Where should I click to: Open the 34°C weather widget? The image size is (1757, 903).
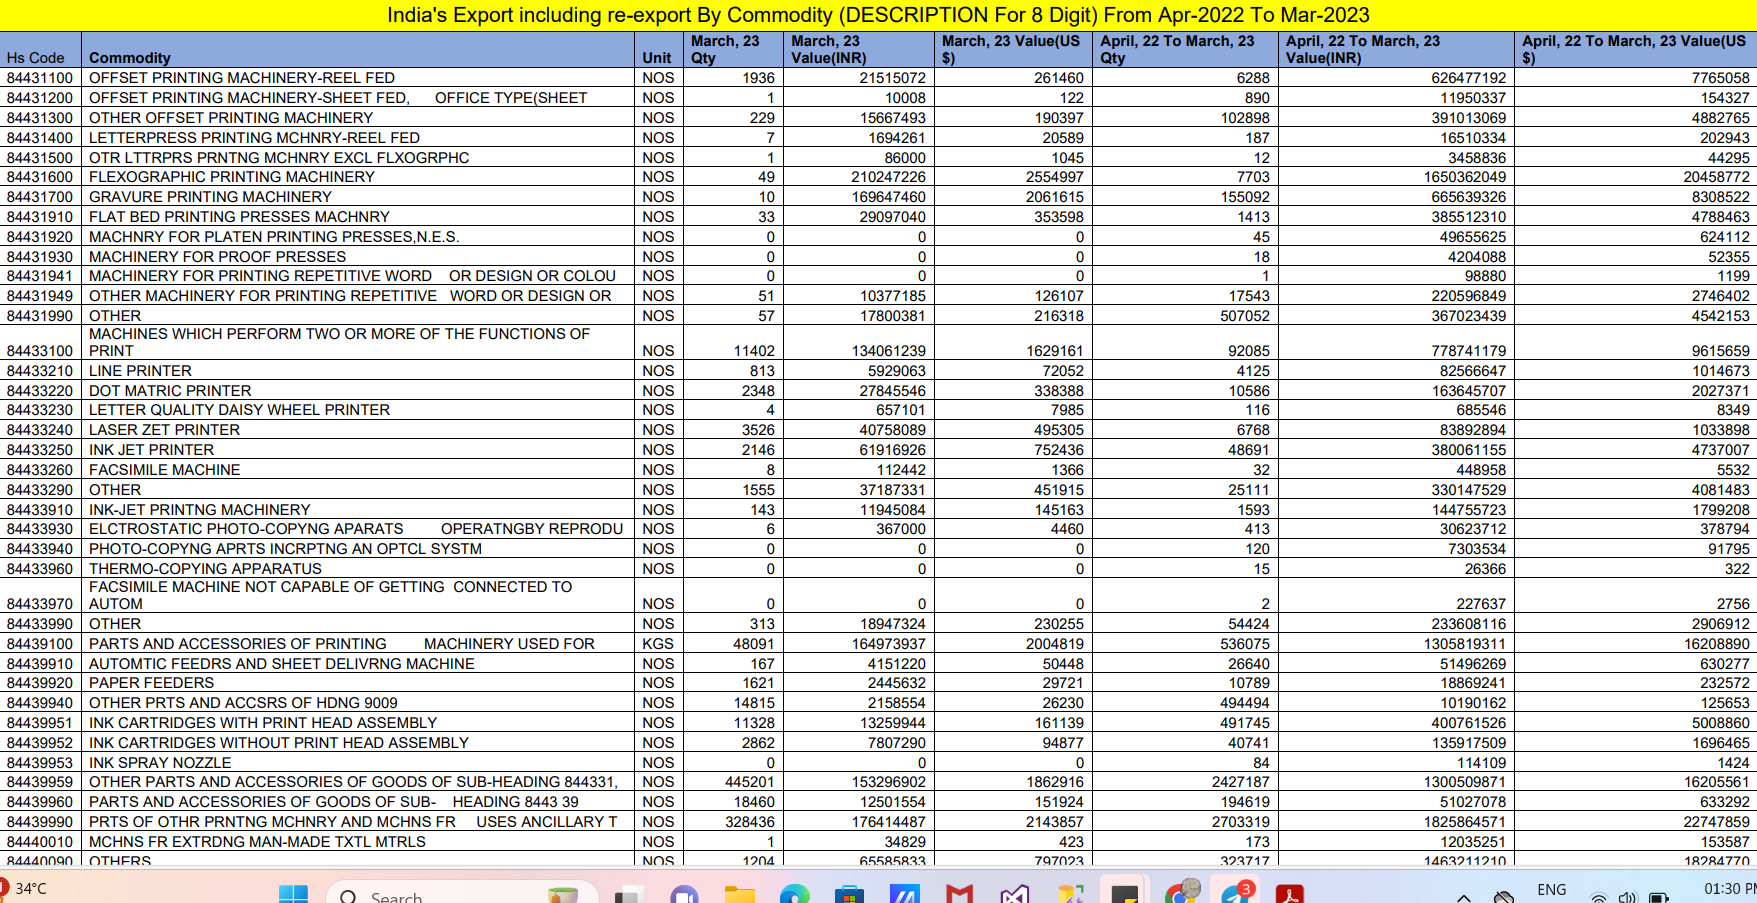point(24,888)
